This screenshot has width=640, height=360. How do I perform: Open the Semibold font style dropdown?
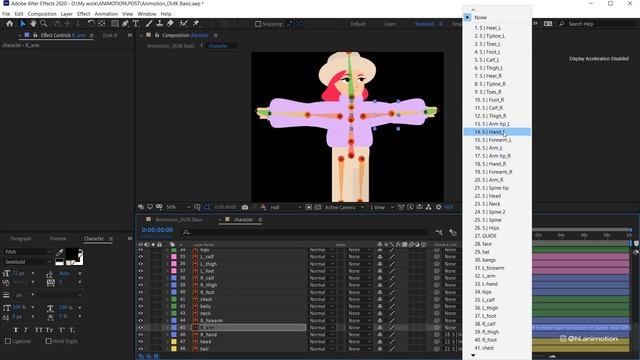[28, 262]
